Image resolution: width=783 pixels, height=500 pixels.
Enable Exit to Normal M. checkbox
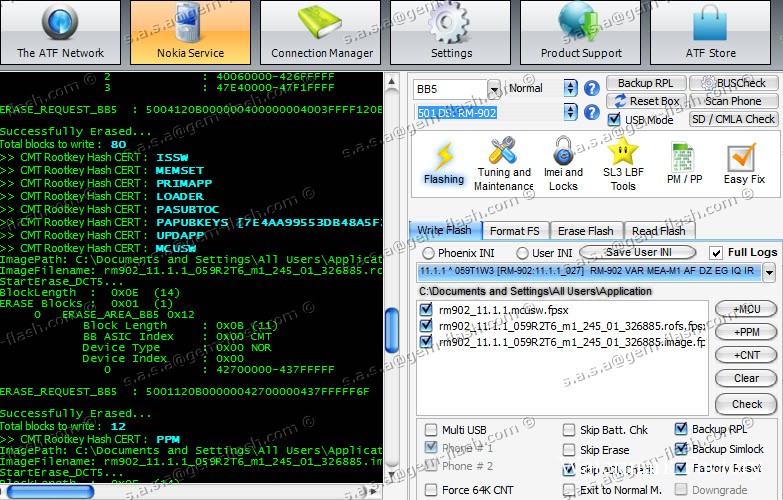tap(569, 490)
